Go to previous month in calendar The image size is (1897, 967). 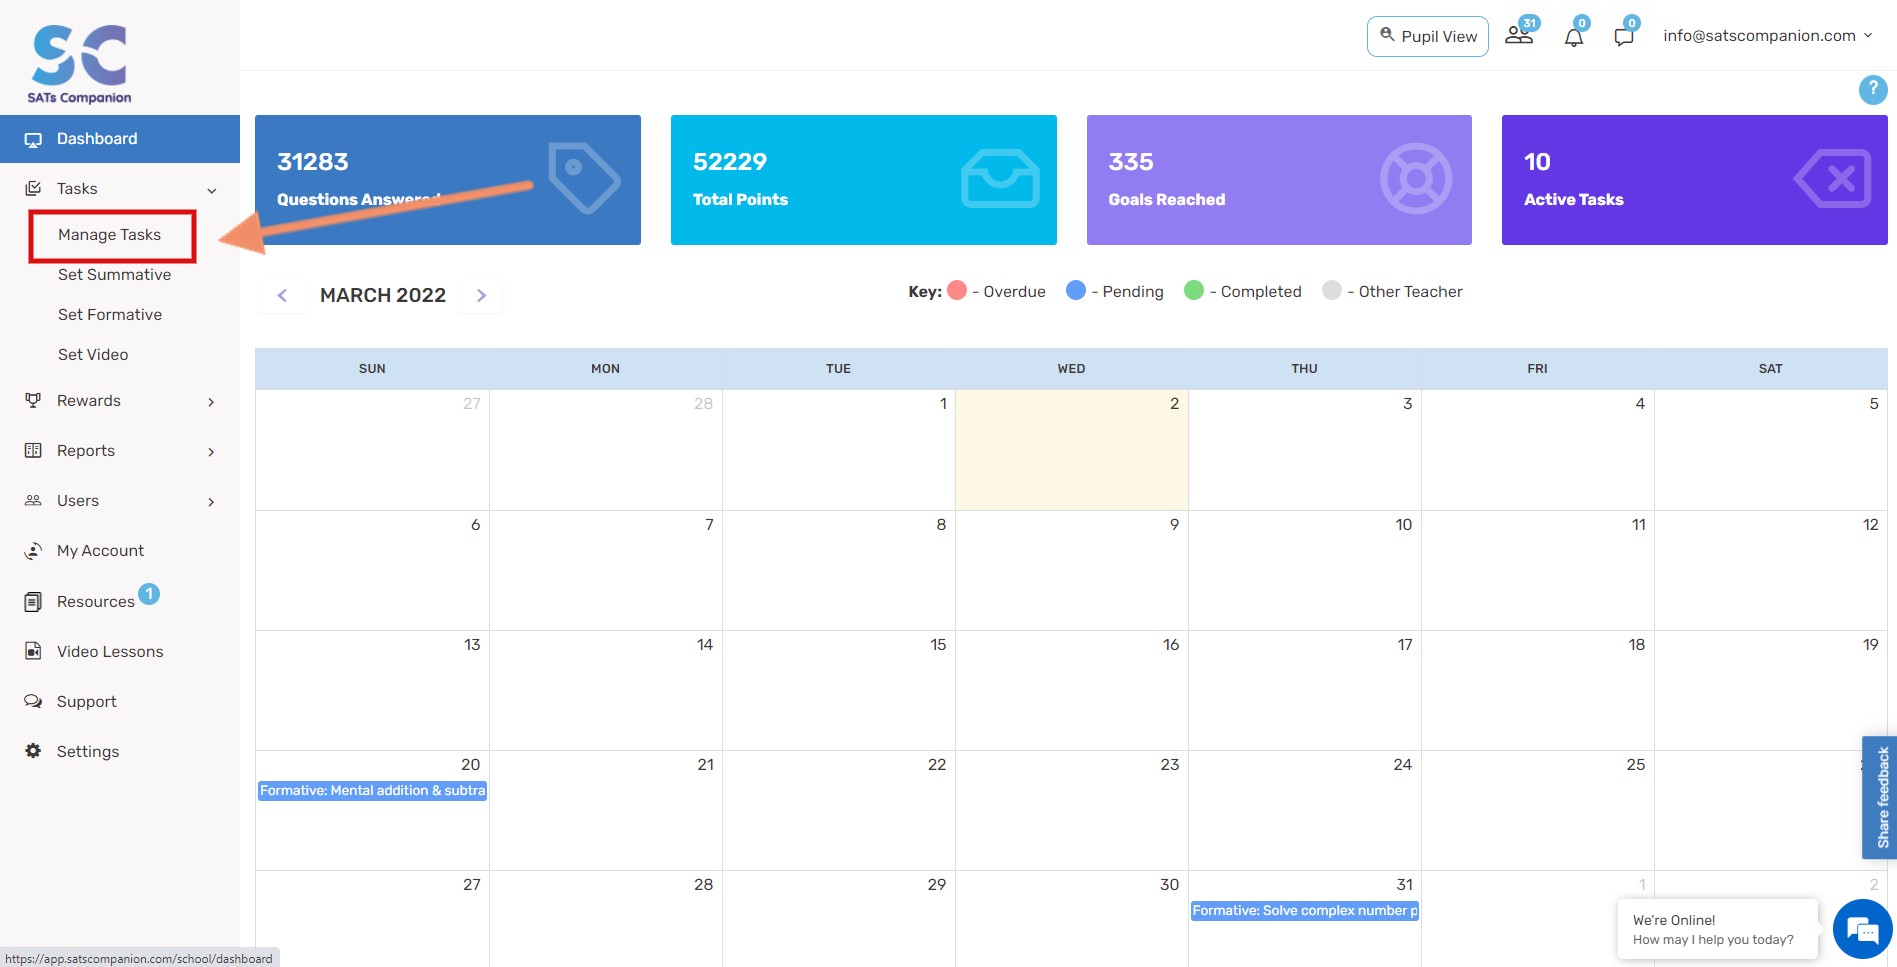(282, 296)
